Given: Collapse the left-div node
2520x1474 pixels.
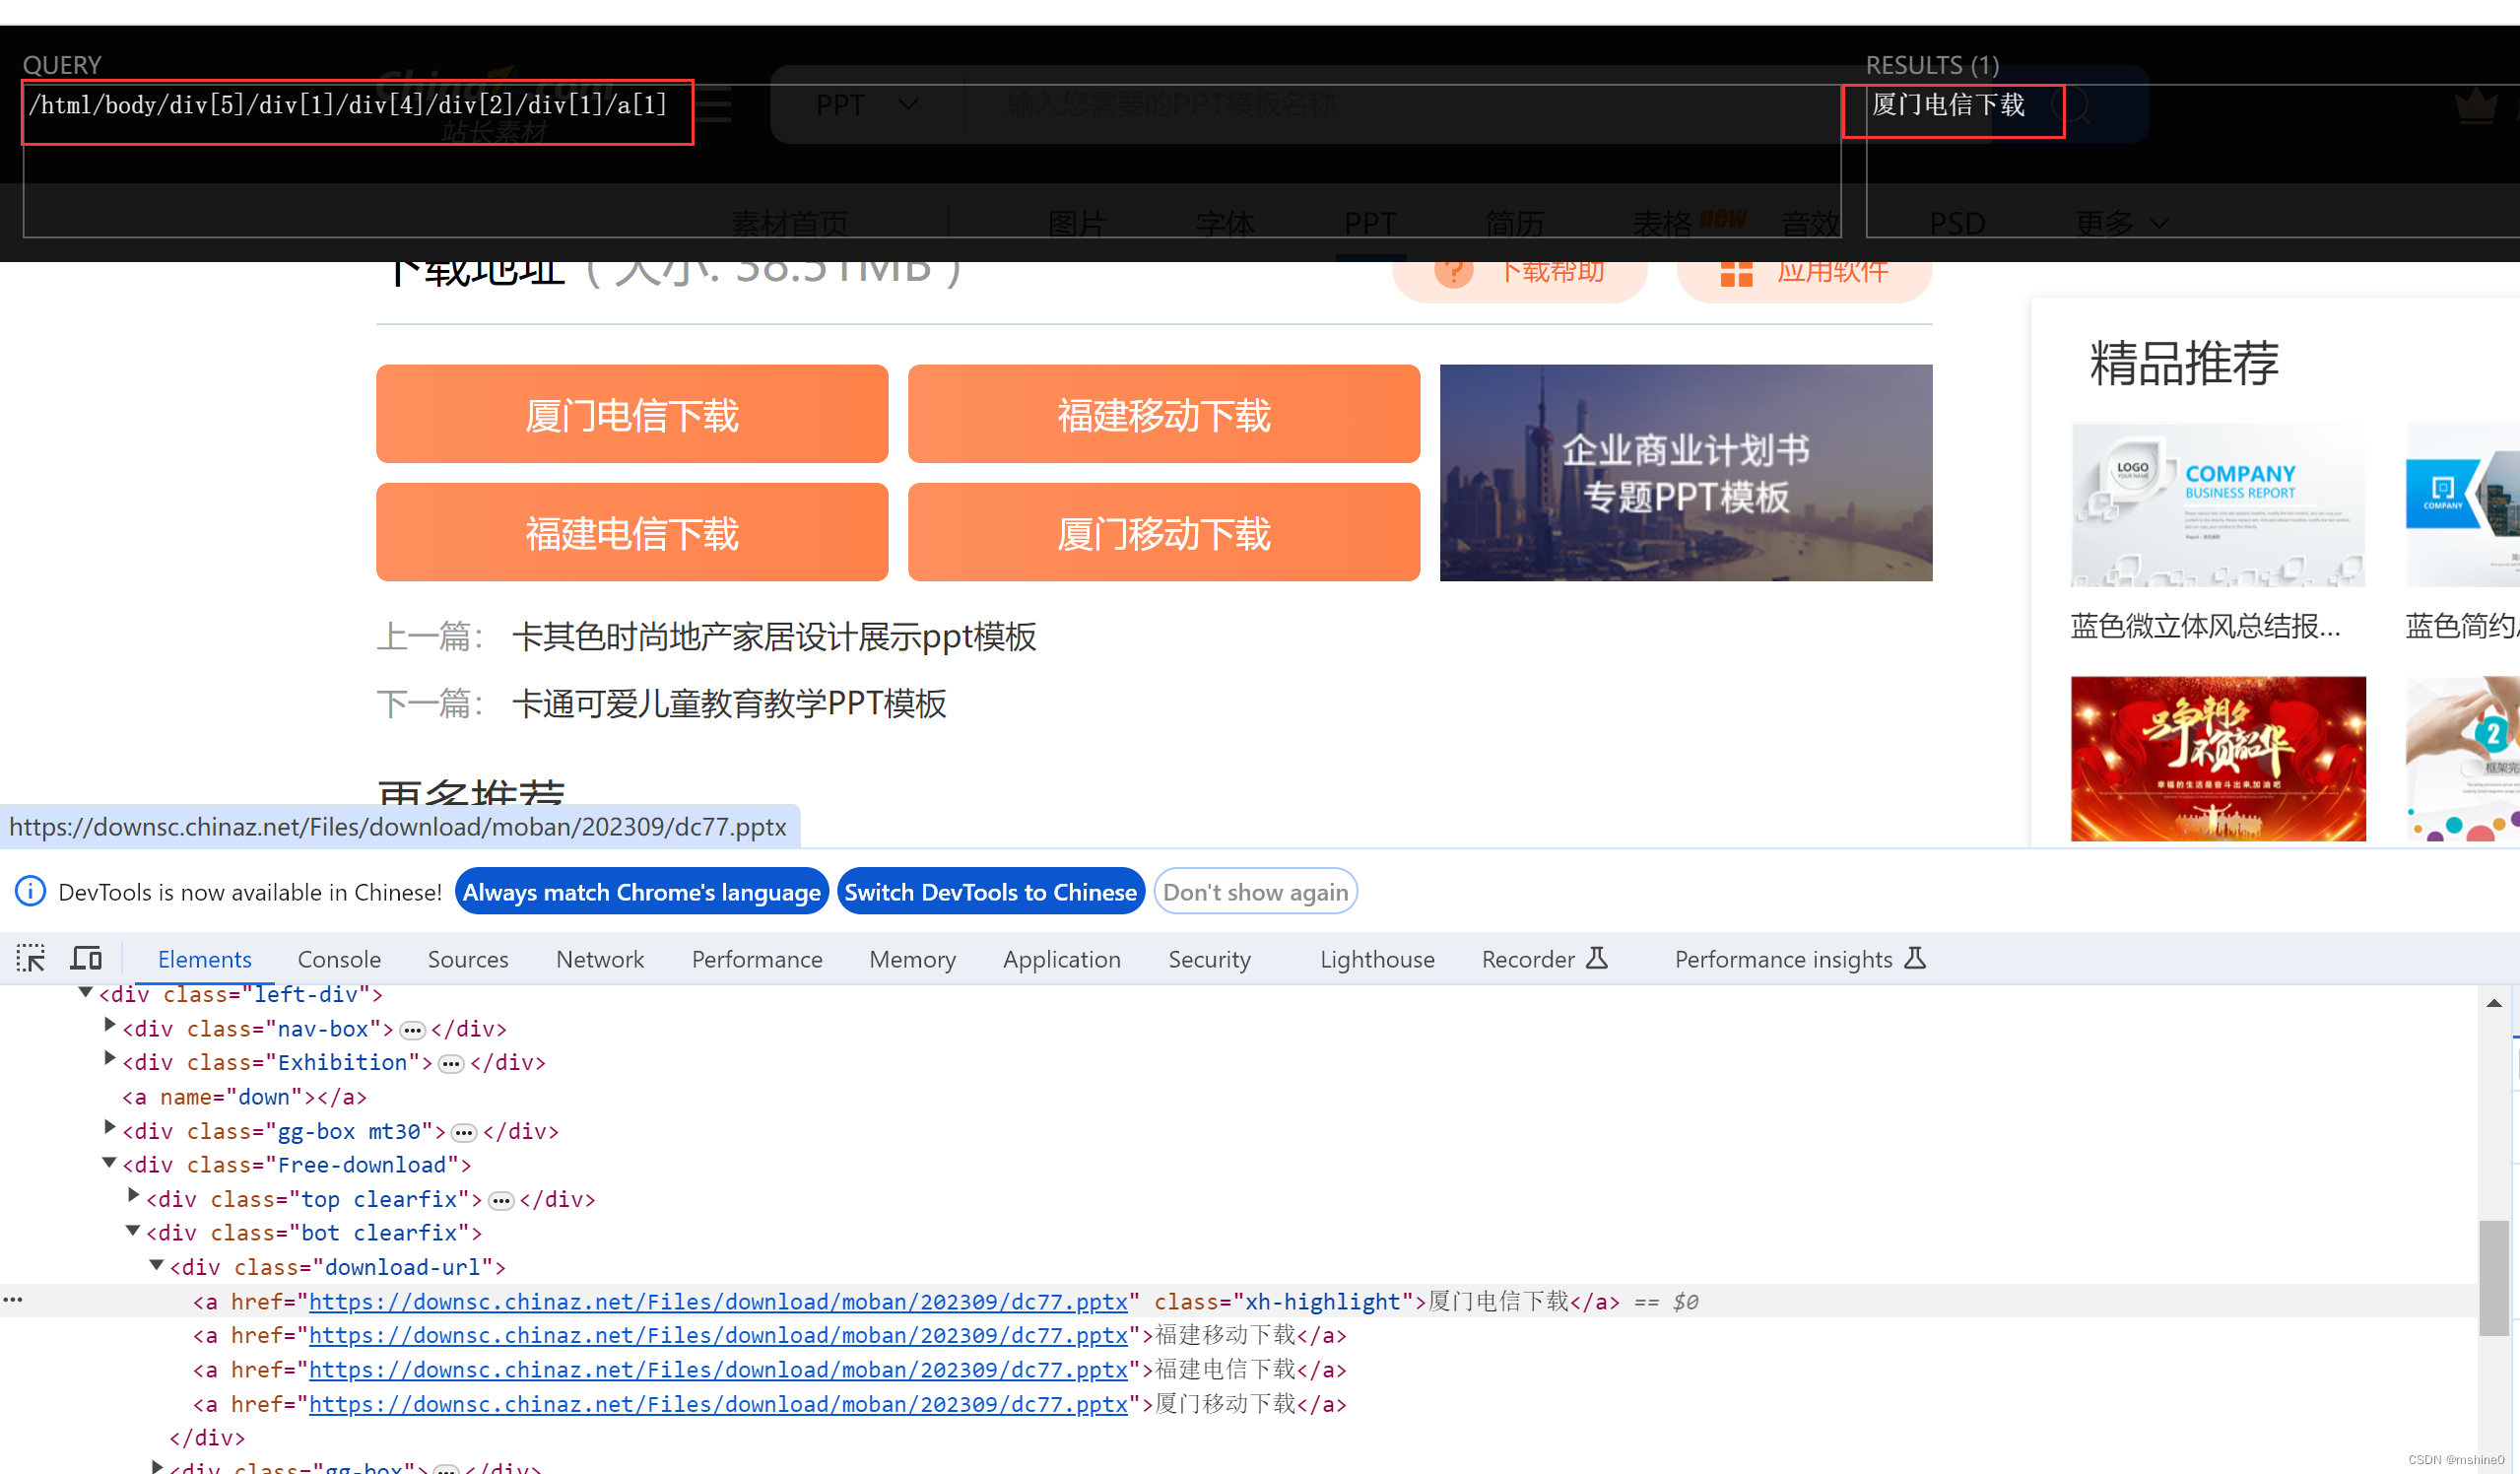Looking at the screenshot, I should click(86, 992).
